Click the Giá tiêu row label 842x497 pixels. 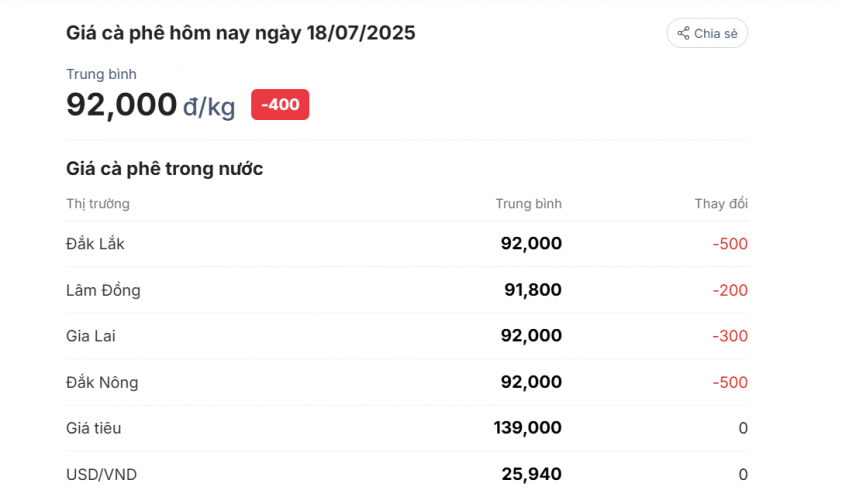pyautogui.click(x=94, y=428)
